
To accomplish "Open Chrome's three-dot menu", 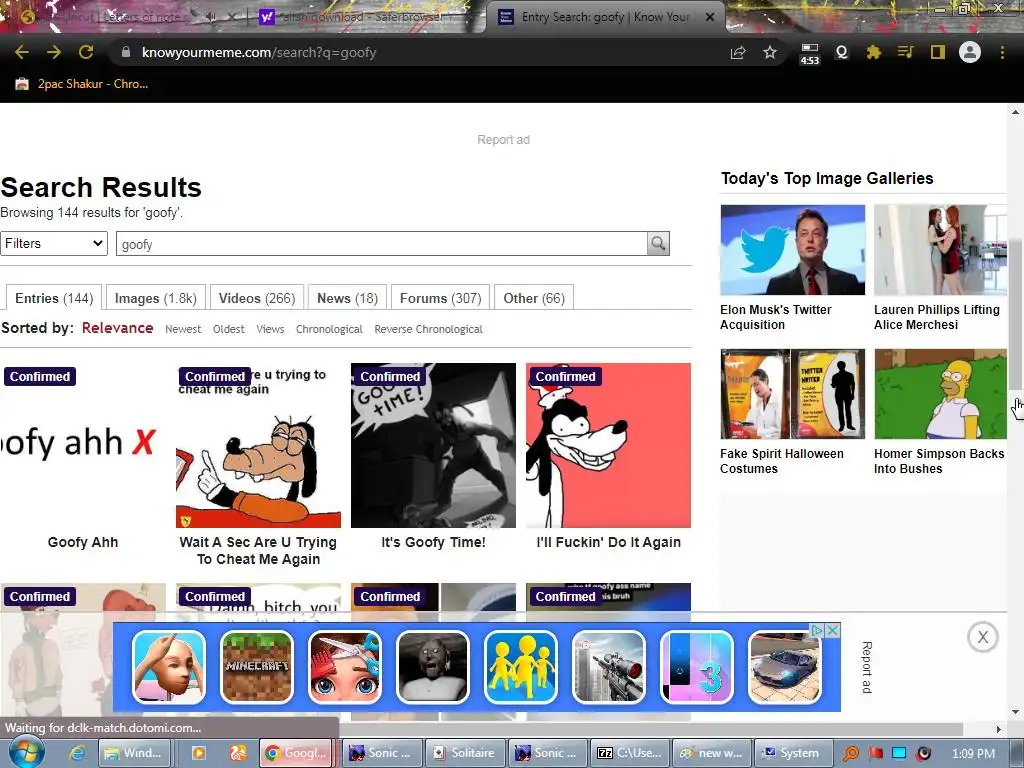I will tap(1002, 52).
